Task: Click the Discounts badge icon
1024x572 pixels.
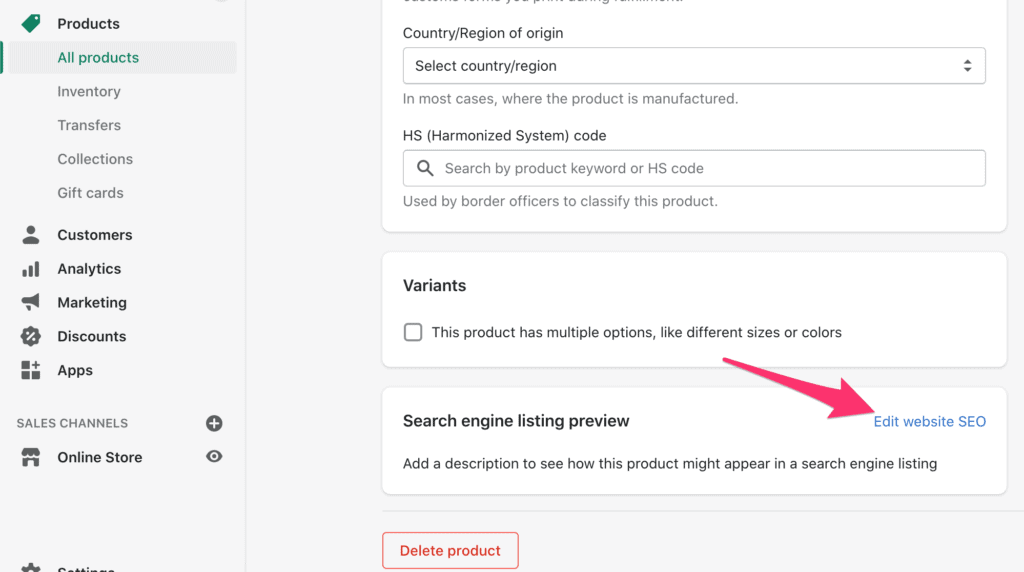Action: point(31,336)
